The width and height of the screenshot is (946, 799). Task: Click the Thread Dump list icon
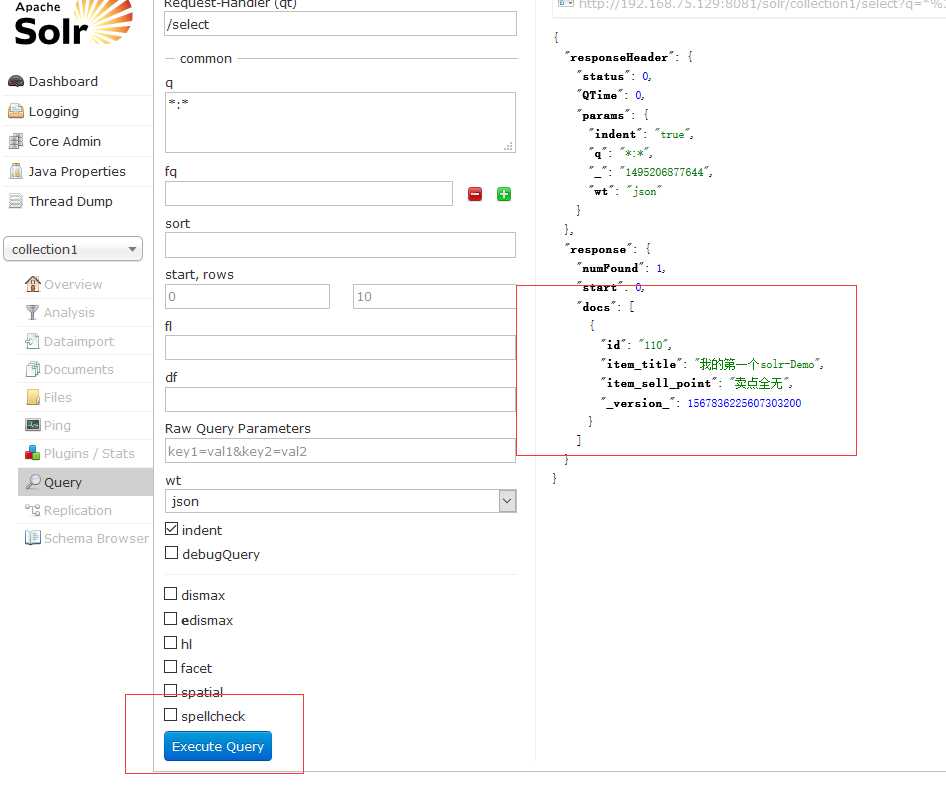tap(16, 201)
